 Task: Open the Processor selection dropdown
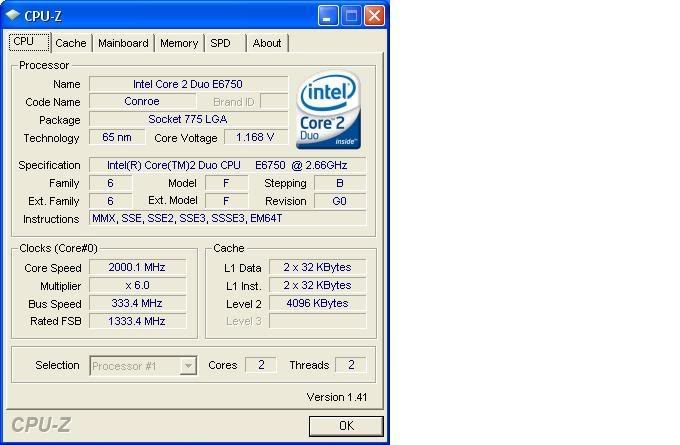[188, 366]
